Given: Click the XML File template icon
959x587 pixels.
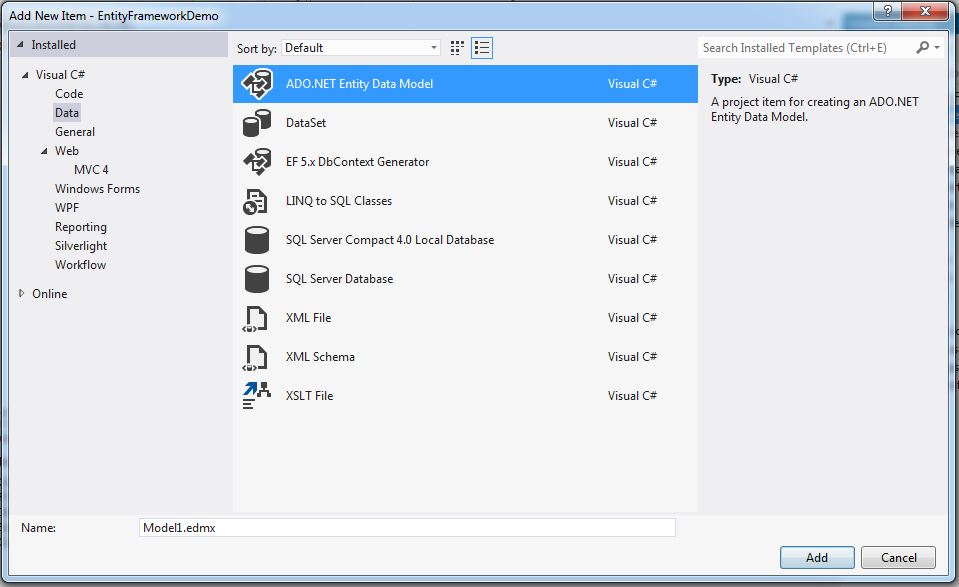Looking at the screenshot, I should tap(257, 318).
